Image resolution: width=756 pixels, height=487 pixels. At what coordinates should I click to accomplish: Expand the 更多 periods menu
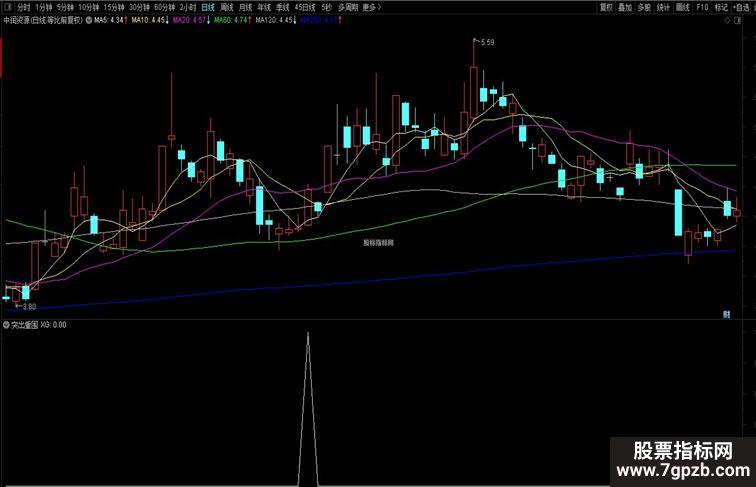click(x=371, y=7)
